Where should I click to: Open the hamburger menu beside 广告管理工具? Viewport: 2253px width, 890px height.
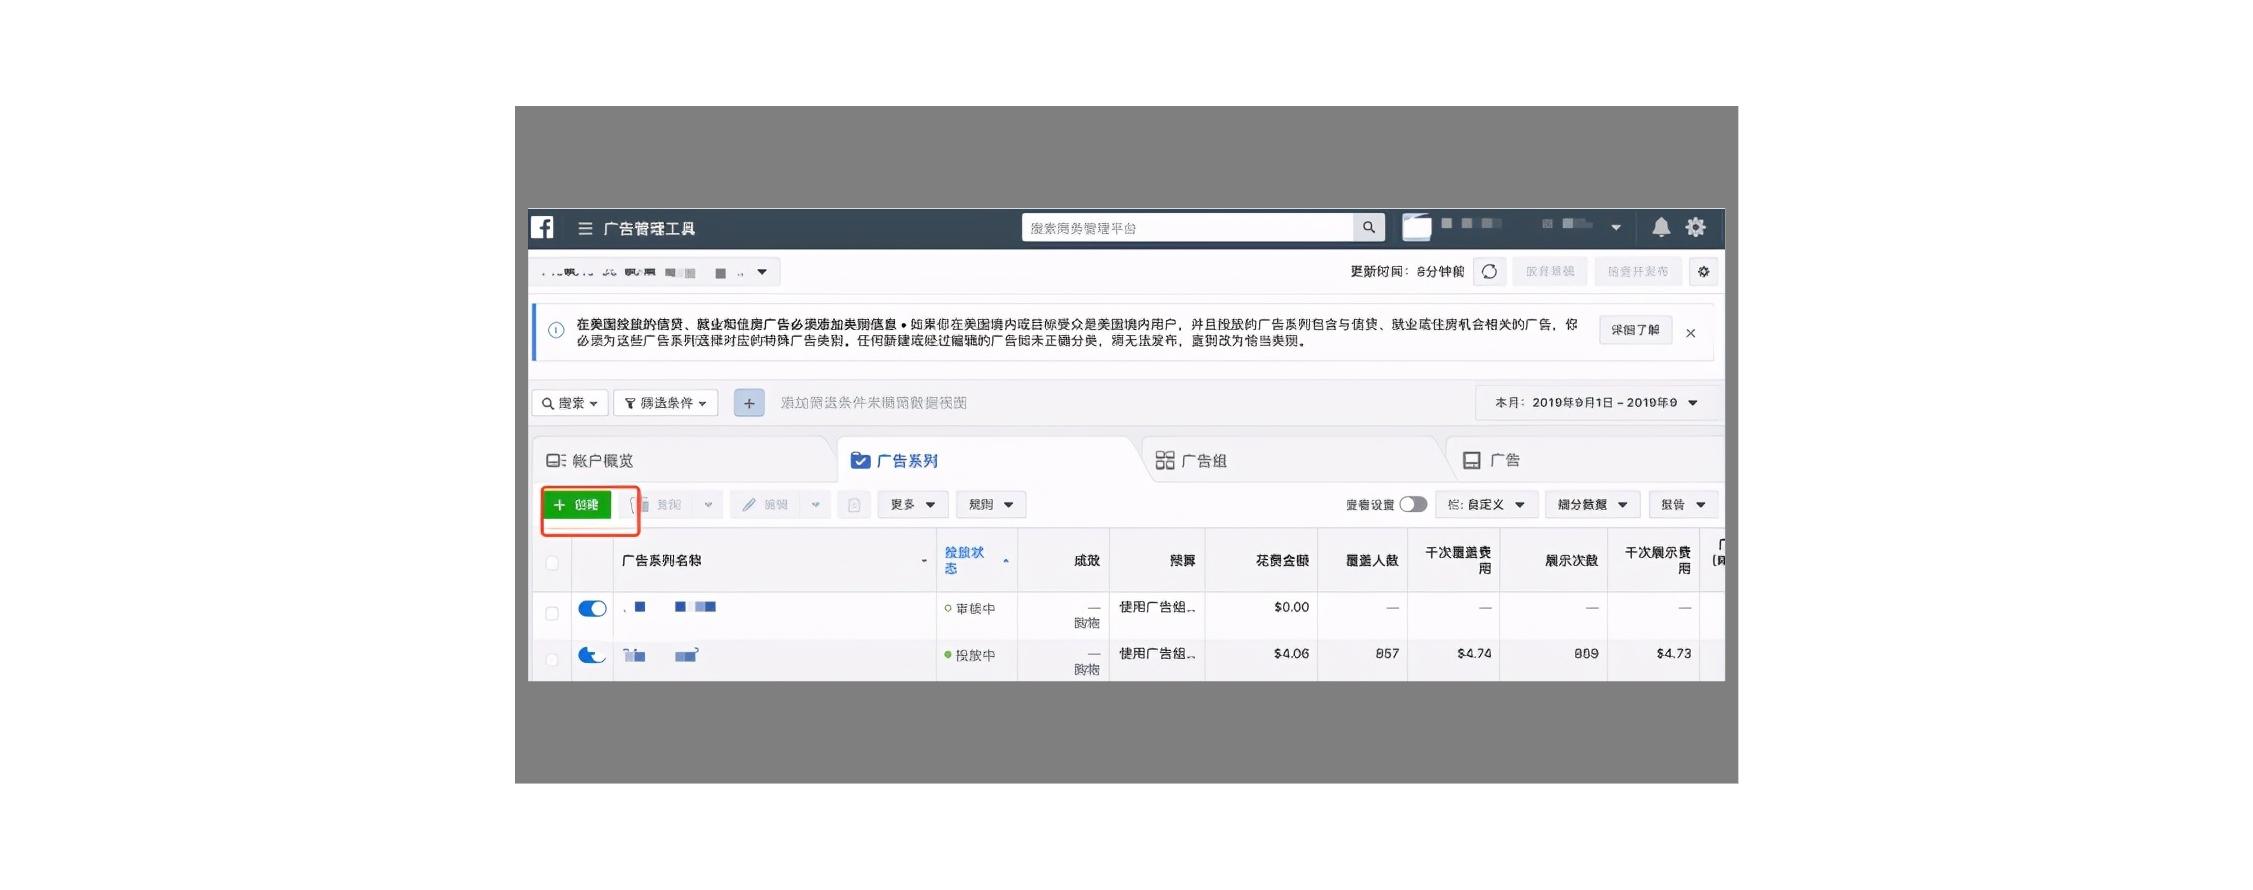pos(585,229)
